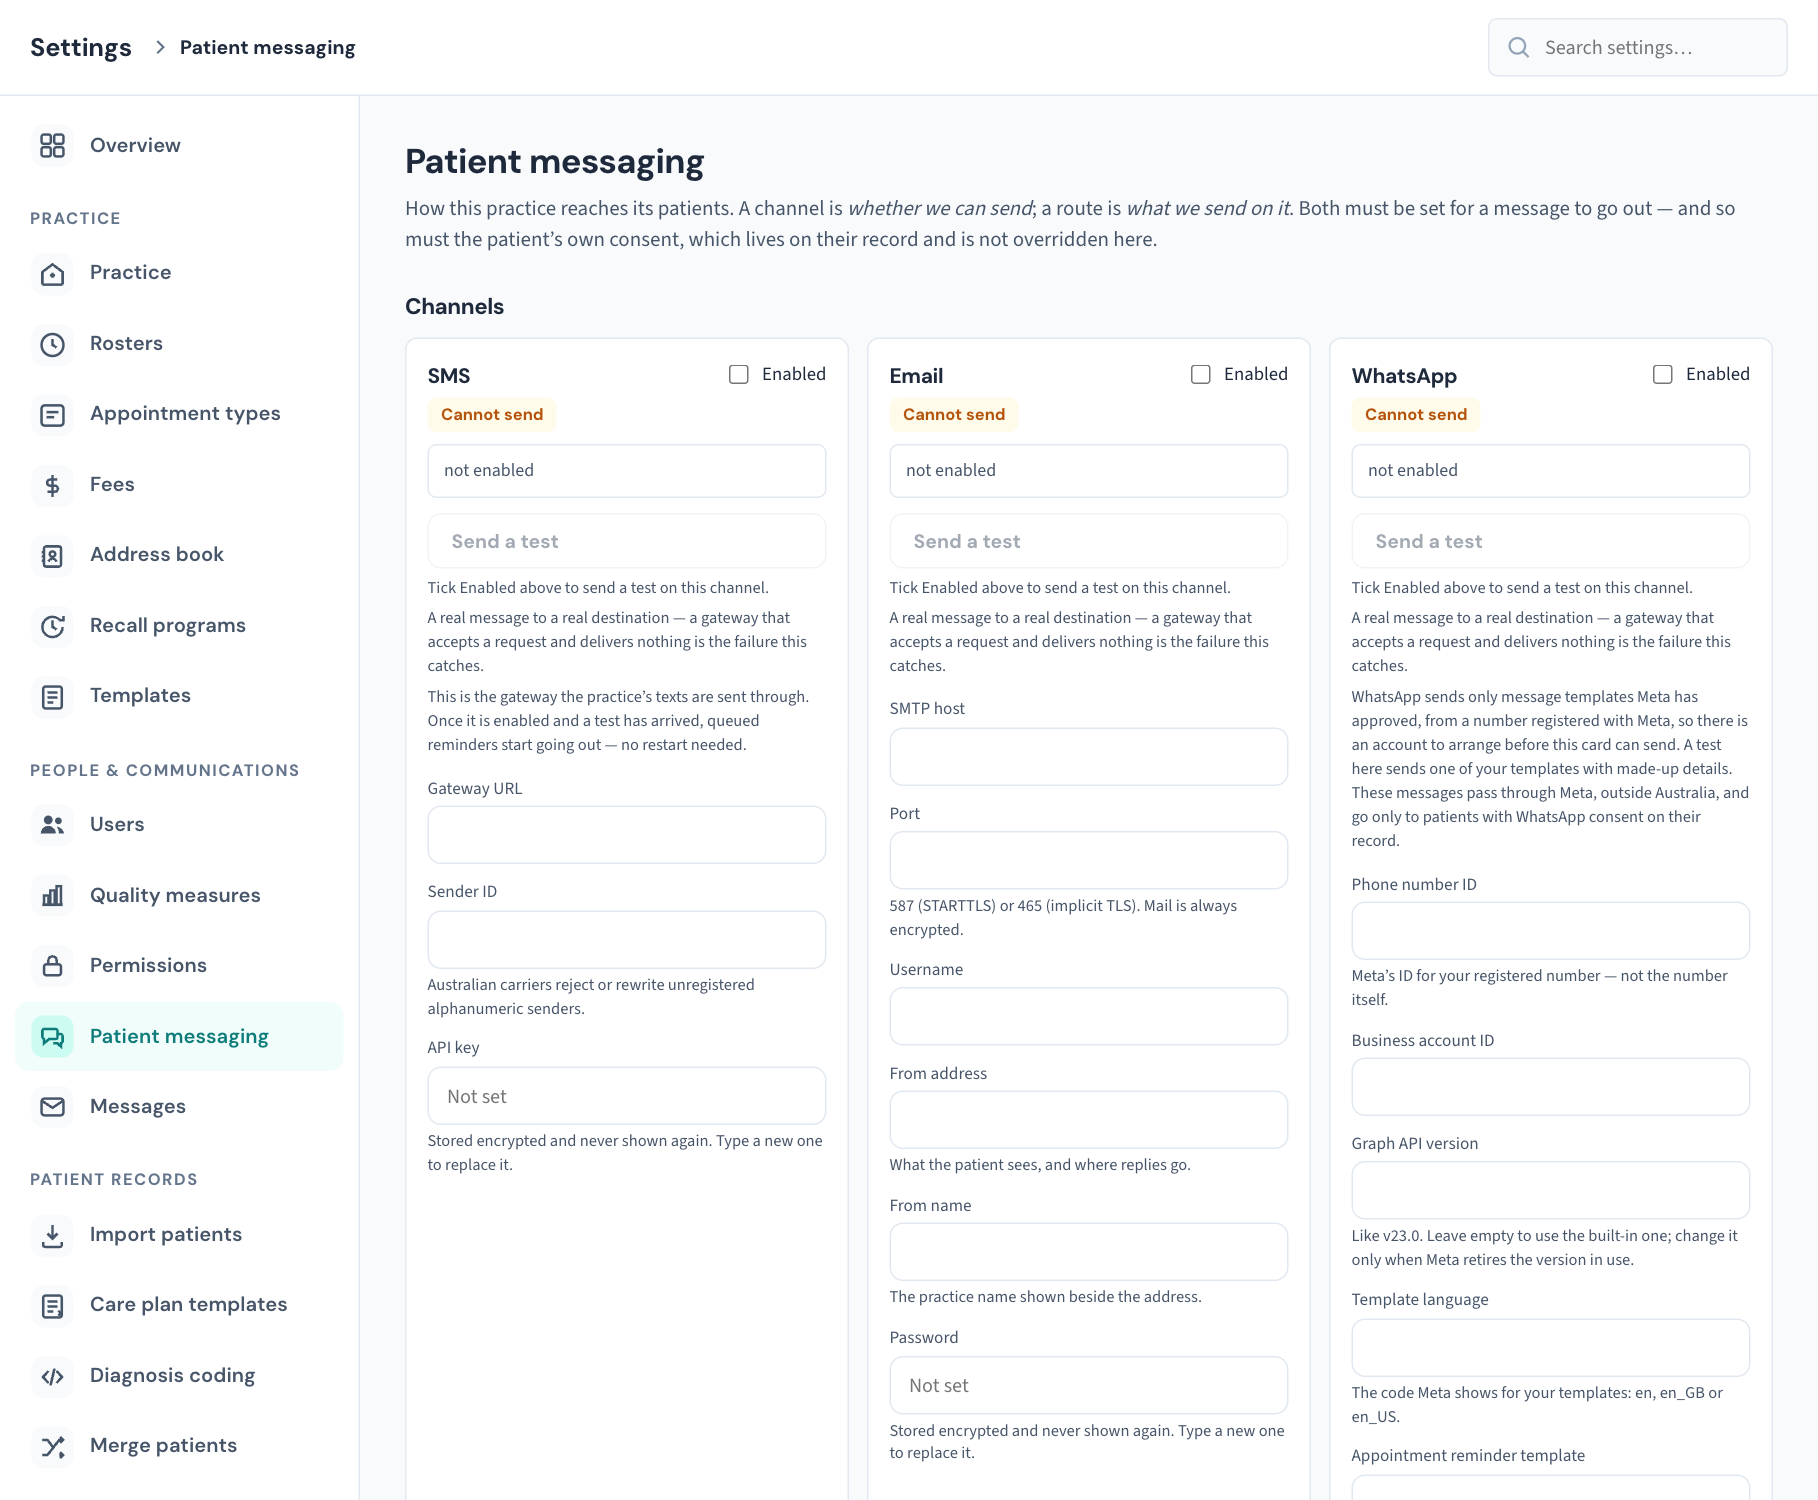Click Send a test under WhatsApp
Screen dimensions: 1818x1500
pyautogui.click(x=1551, y=541)
